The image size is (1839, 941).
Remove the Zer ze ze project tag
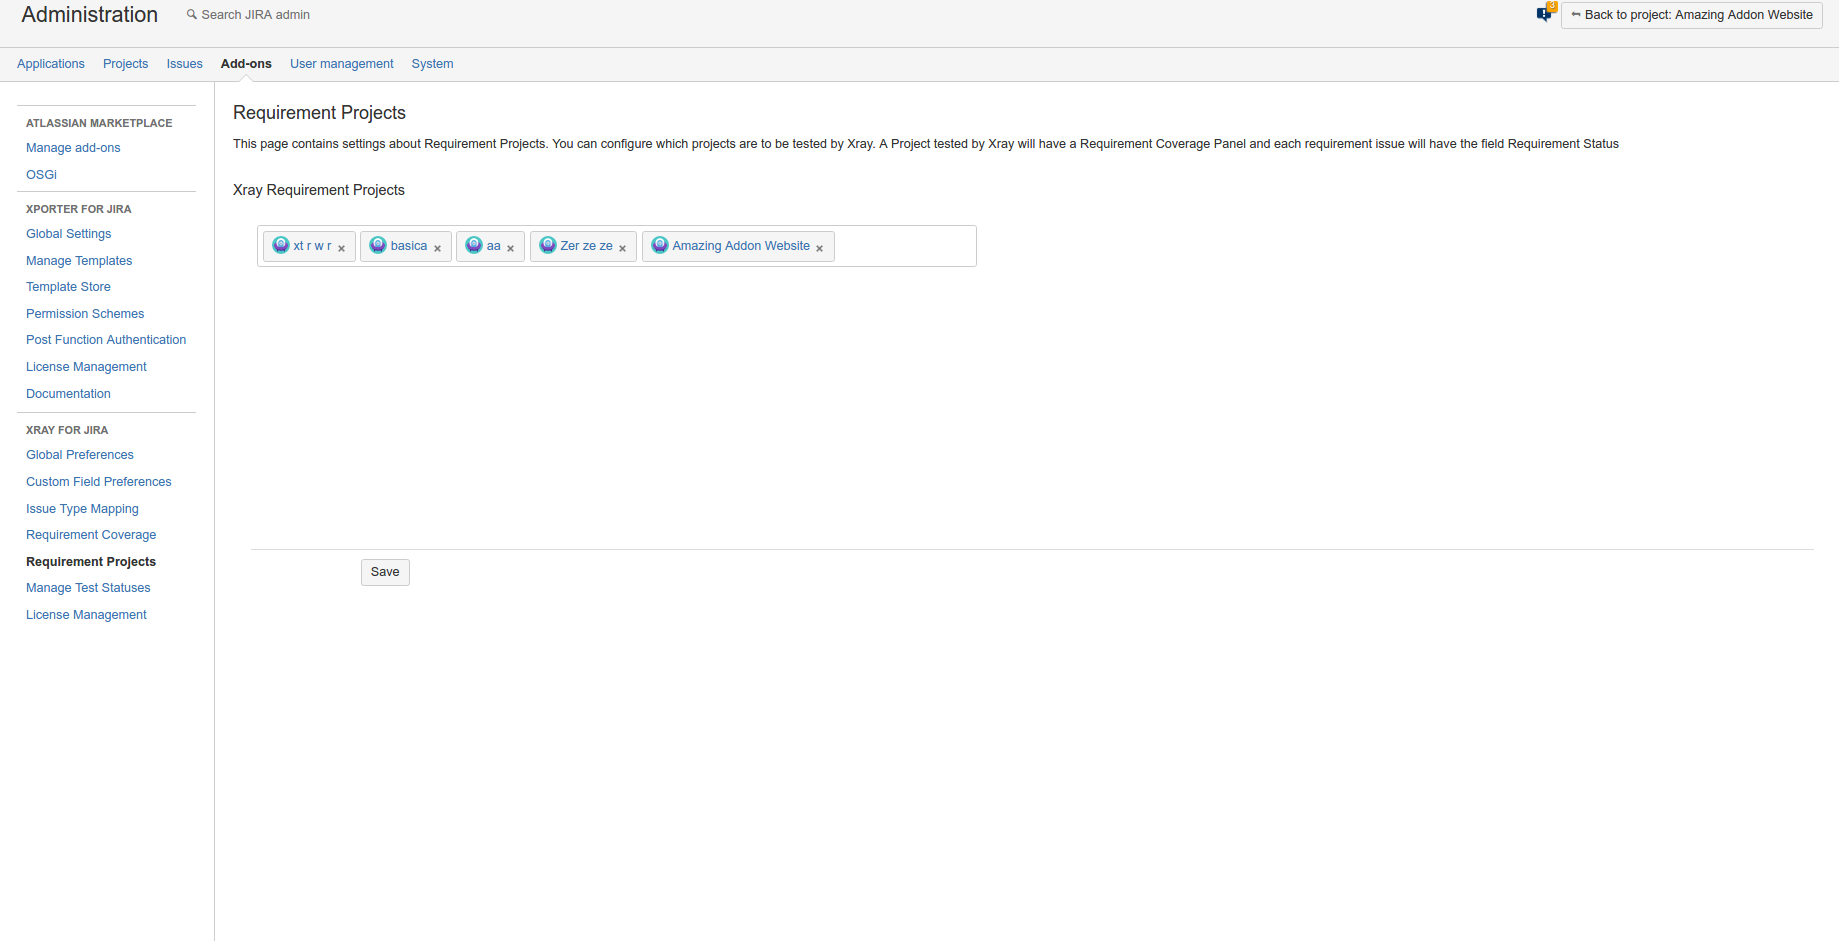622,248
